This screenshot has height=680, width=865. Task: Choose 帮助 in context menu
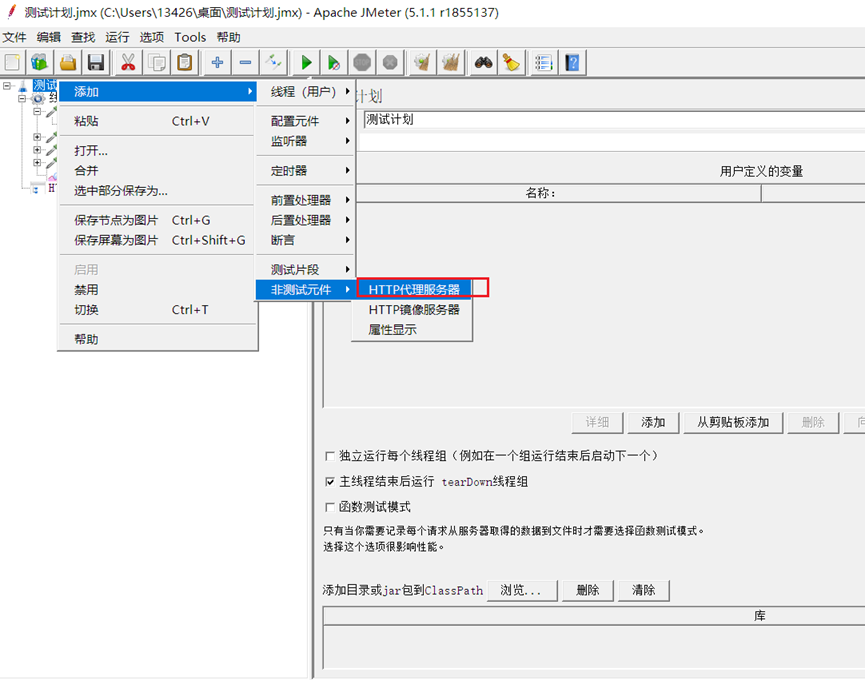point(158,339)
